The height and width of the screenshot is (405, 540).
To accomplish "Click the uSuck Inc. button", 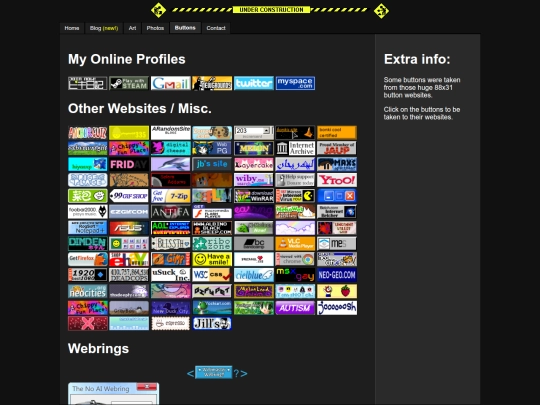I will click(x=170, y=275).
